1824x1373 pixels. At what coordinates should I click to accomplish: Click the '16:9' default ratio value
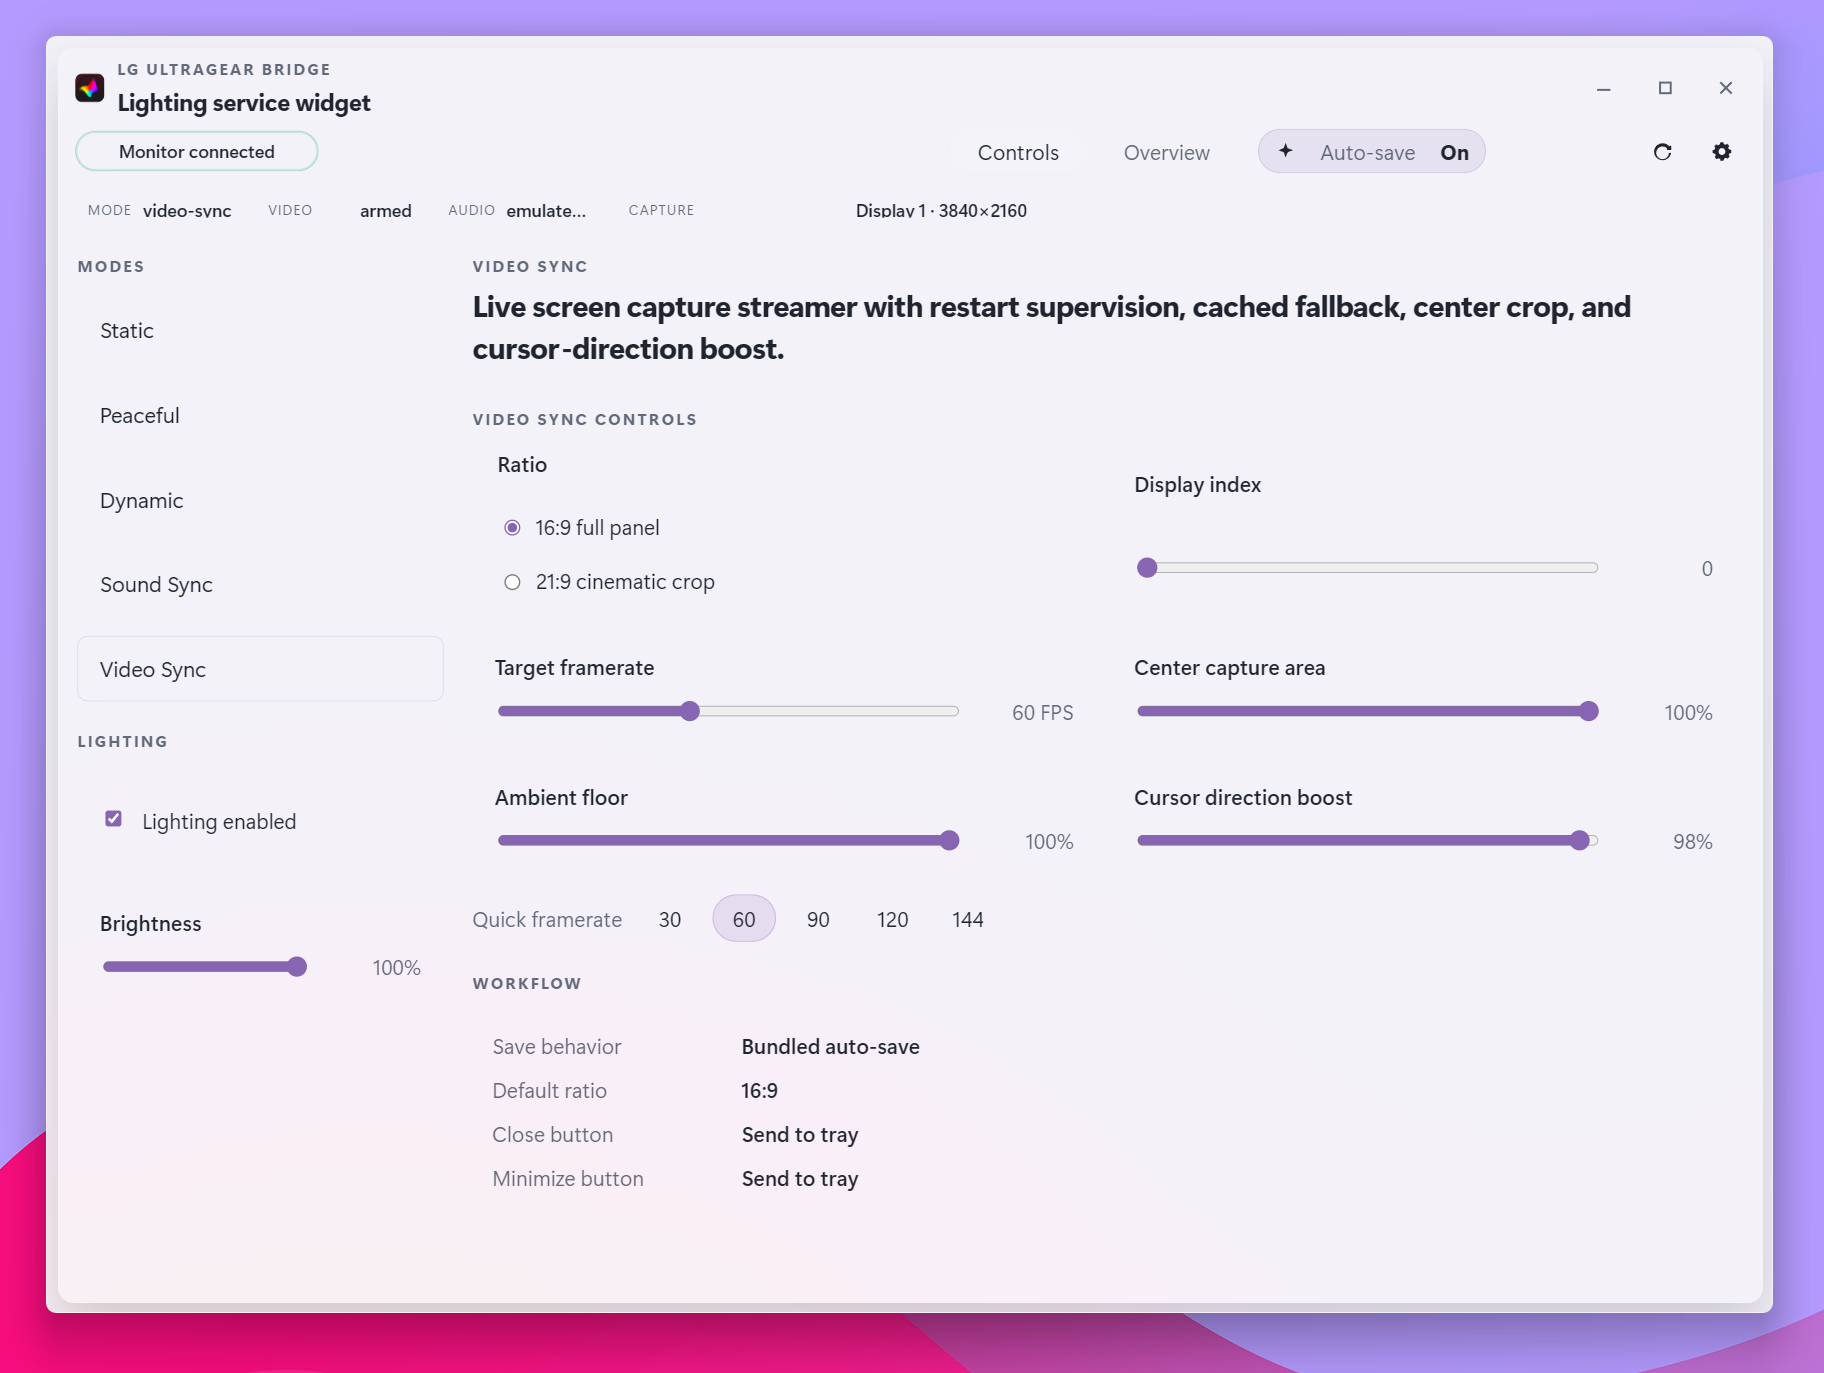coord(759,1091)
